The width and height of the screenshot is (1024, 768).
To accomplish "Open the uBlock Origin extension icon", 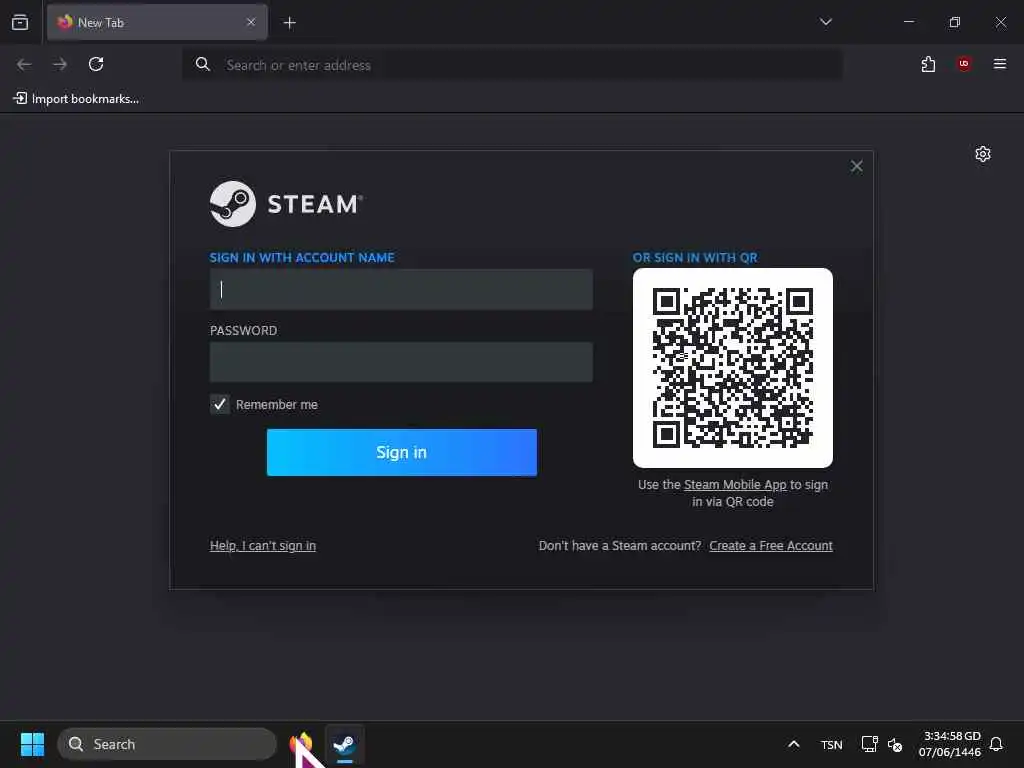I will point(963,63).
